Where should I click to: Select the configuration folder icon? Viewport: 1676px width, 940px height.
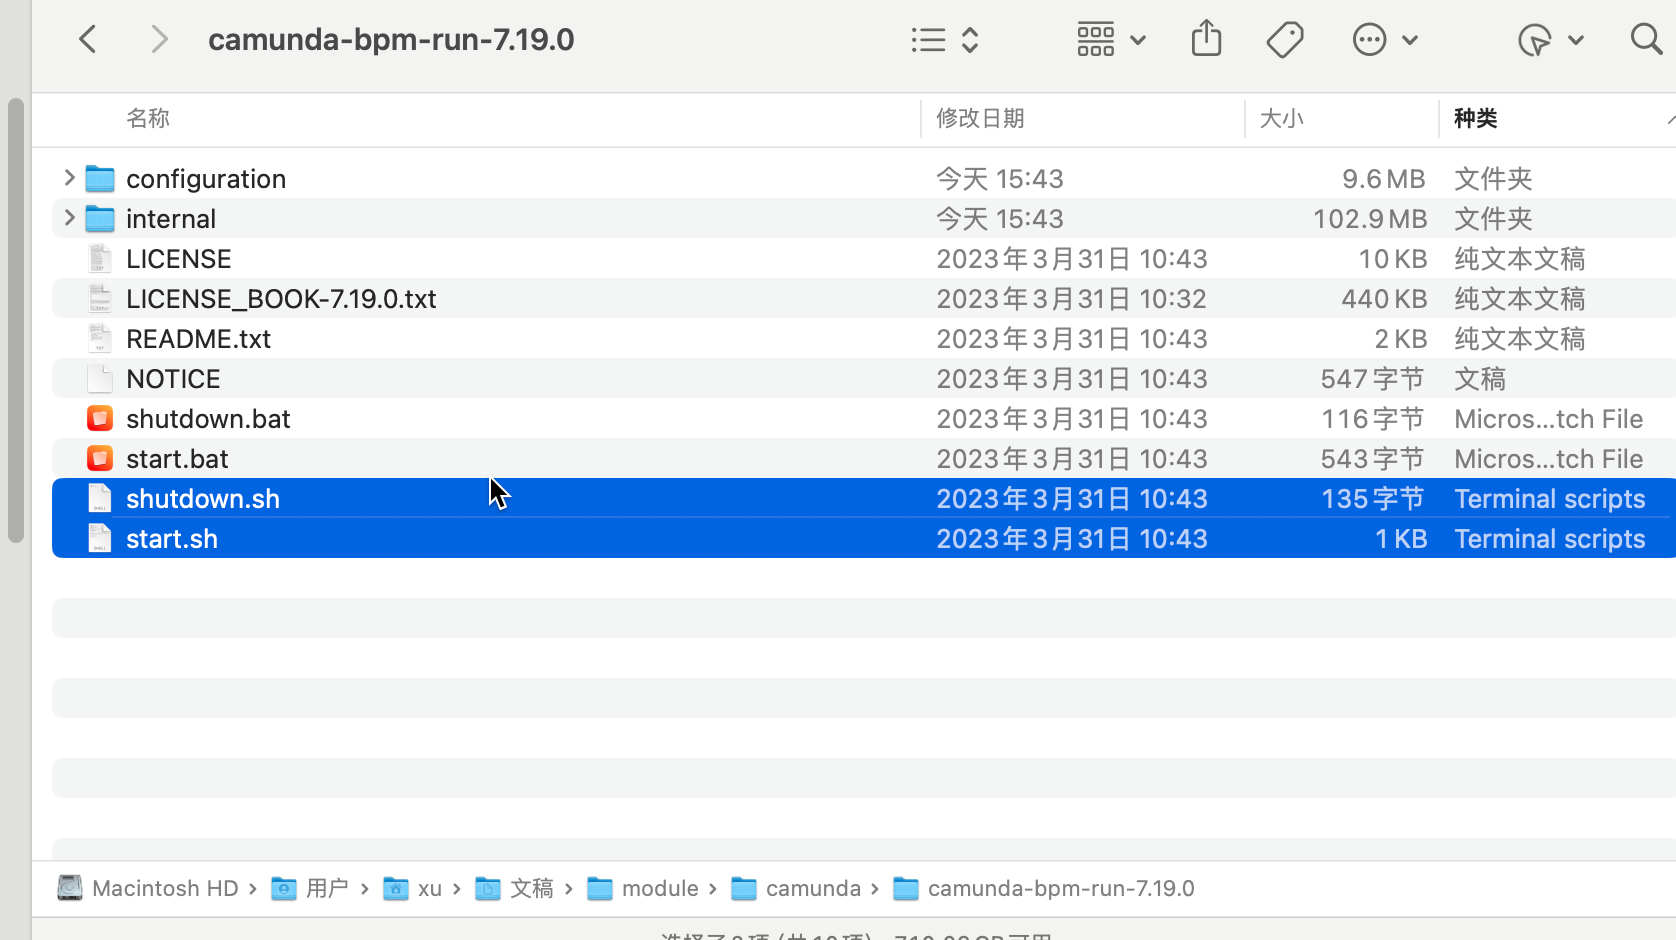coord(100,179)
